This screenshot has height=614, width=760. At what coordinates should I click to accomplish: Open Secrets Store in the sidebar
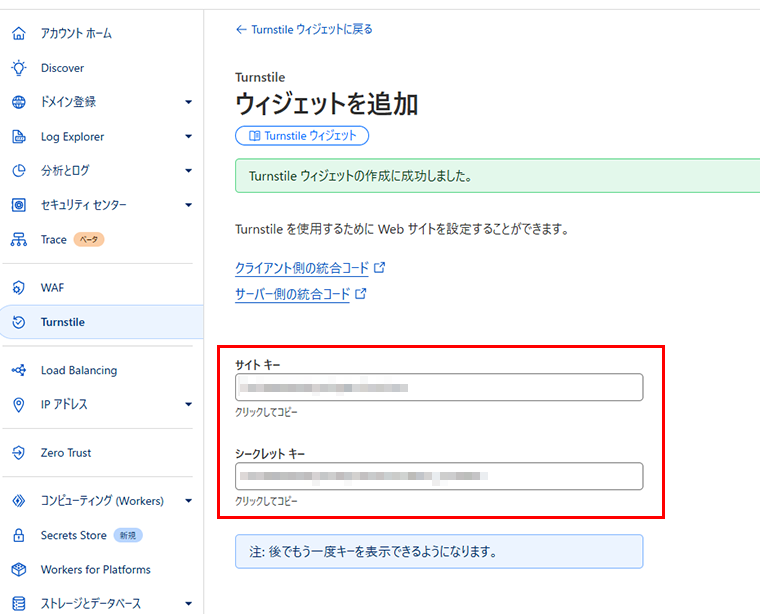(74, 535)
